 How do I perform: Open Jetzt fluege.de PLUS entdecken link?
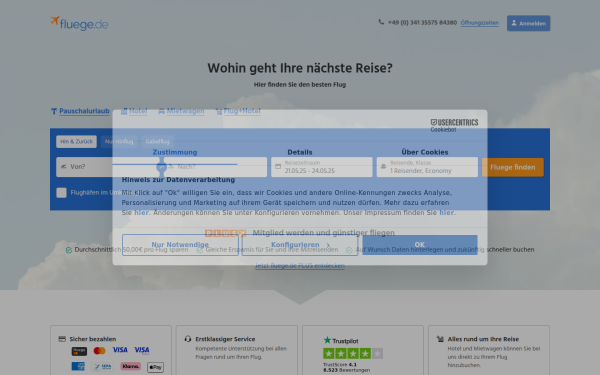[x=300, y=266]
